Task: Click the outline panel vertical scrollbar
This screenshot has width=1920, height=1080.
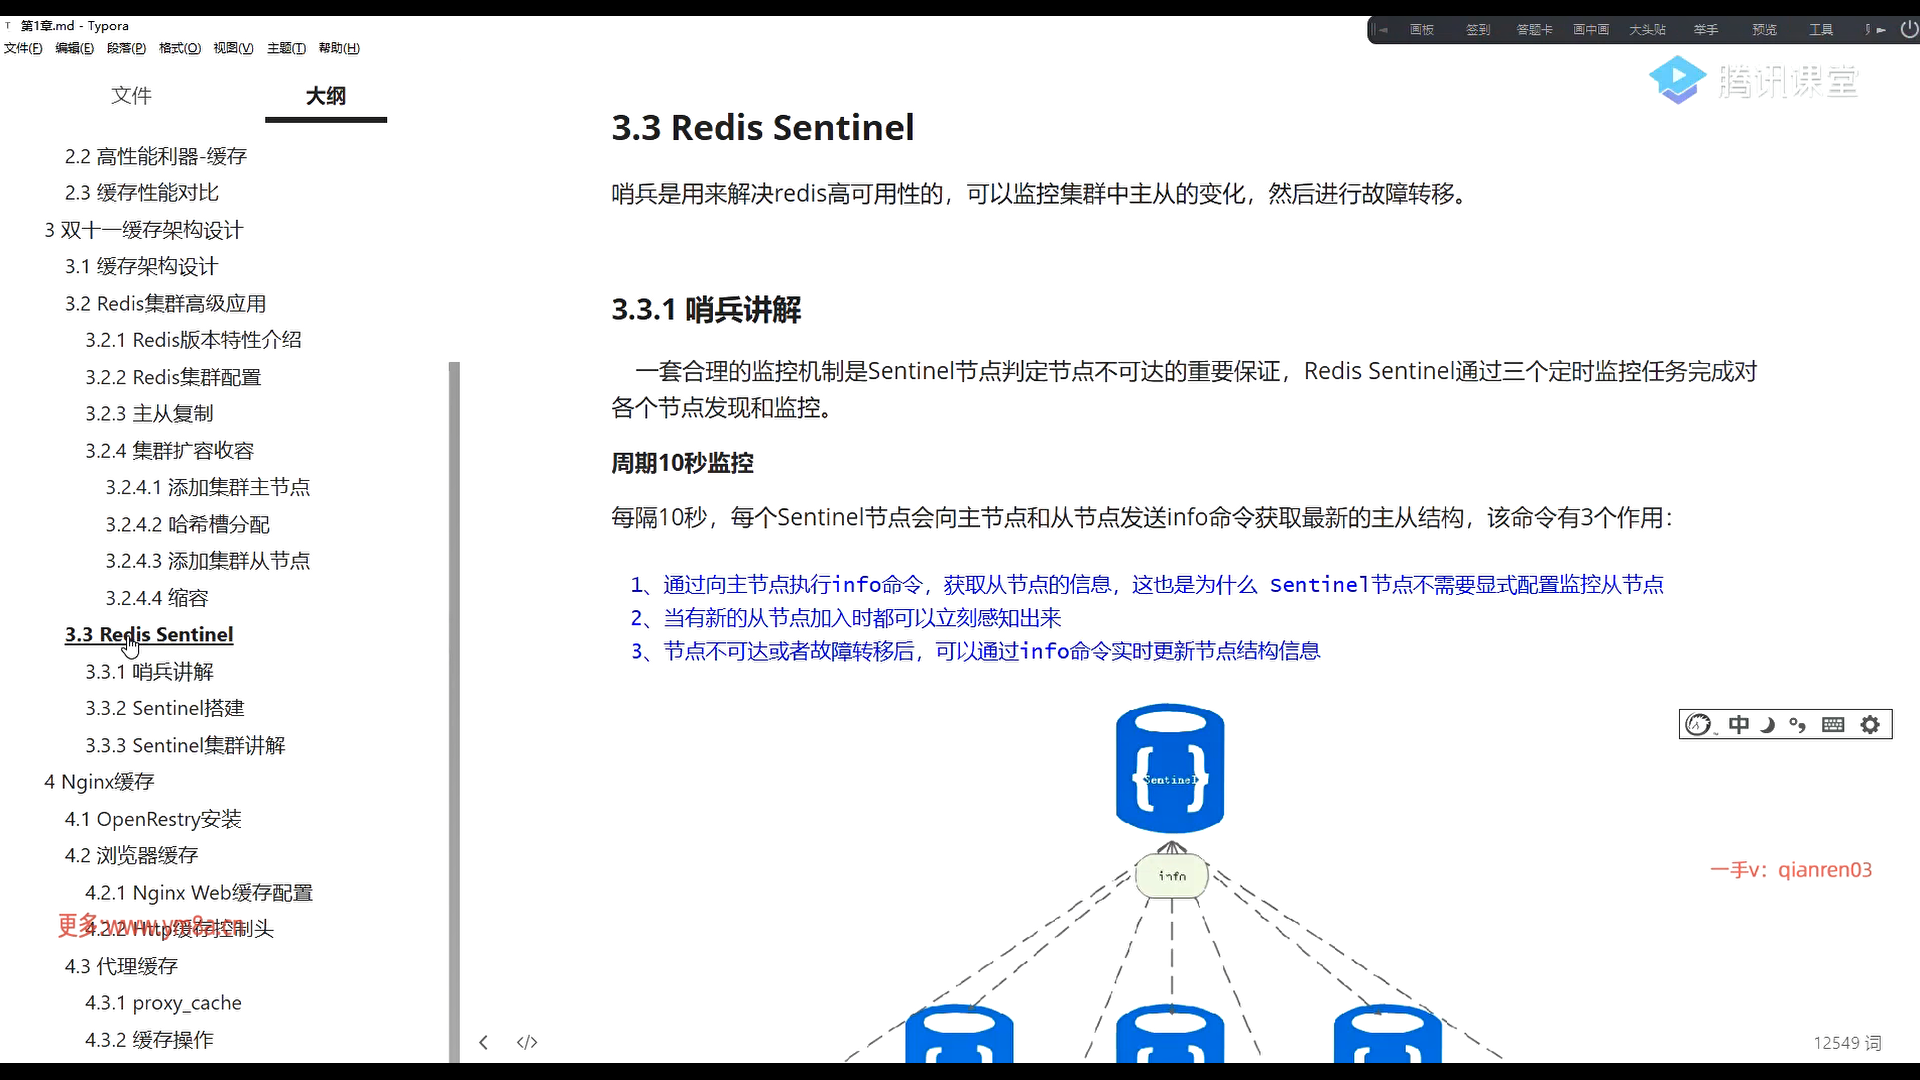Action: tap(454, 700)
